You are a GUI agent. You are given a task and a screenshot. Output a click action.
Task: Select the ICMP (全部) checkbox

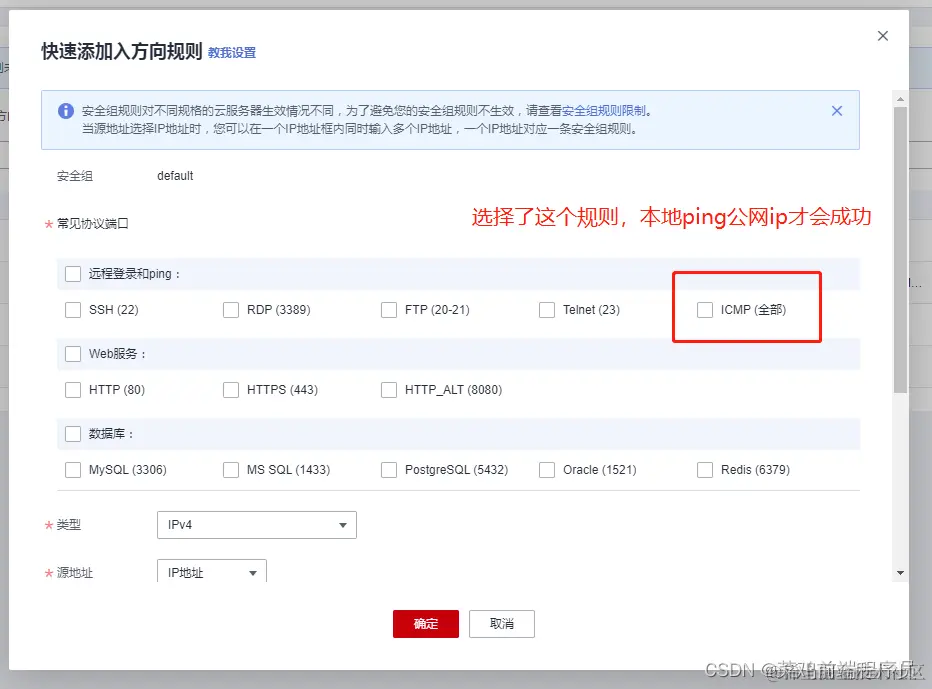[705, 310]
